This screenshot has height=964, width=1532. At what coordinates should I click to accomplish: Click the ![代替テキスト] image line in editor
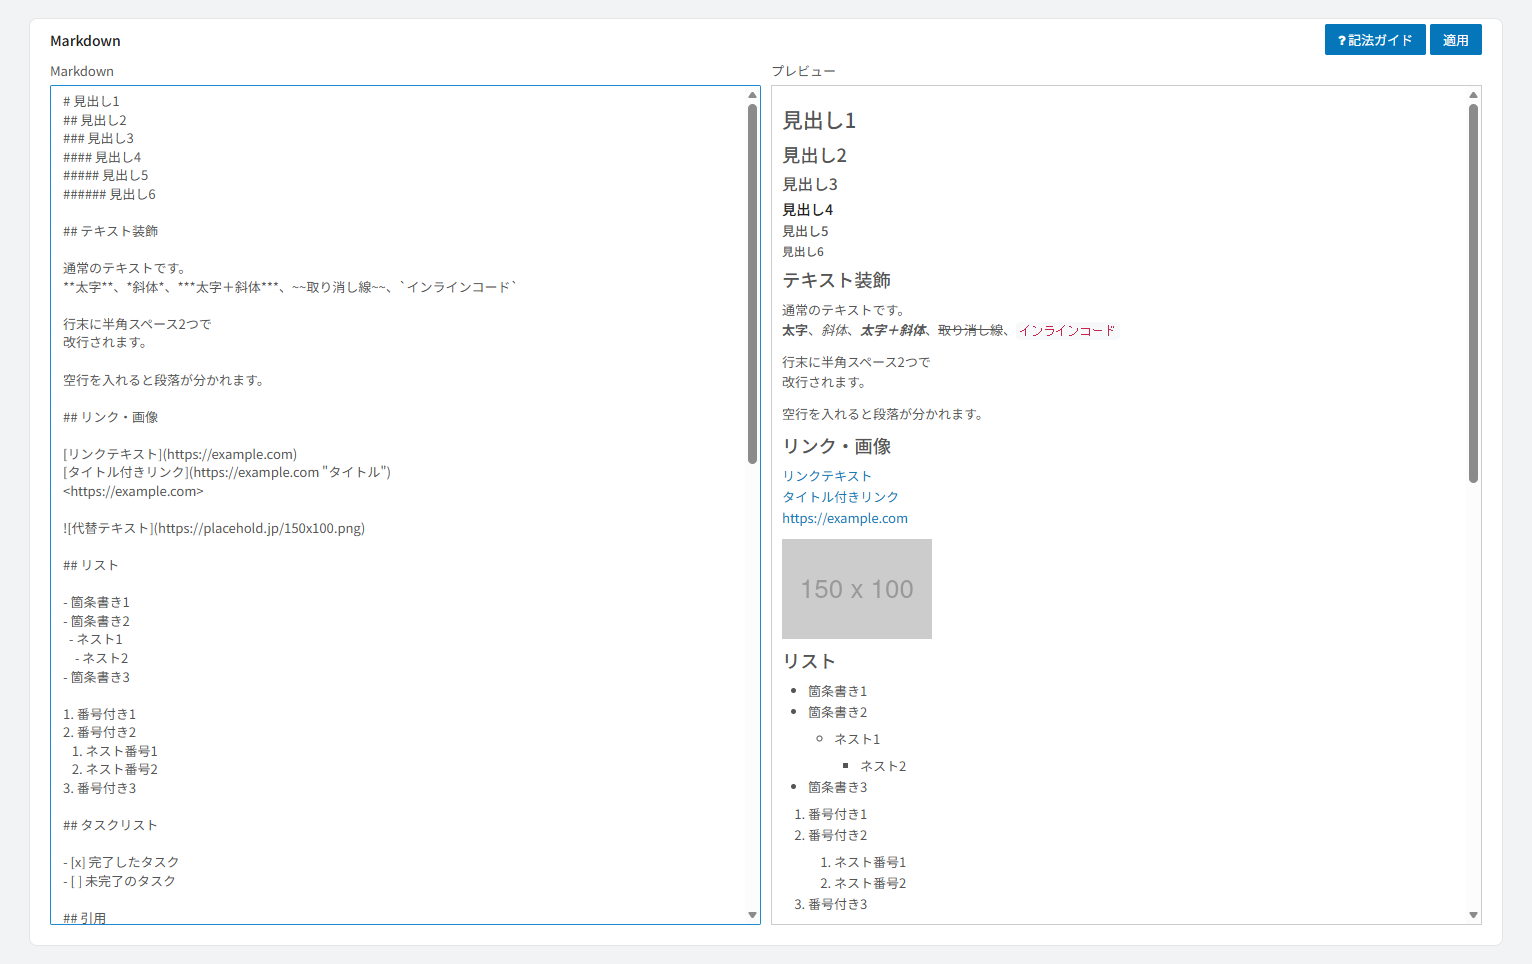214,528
